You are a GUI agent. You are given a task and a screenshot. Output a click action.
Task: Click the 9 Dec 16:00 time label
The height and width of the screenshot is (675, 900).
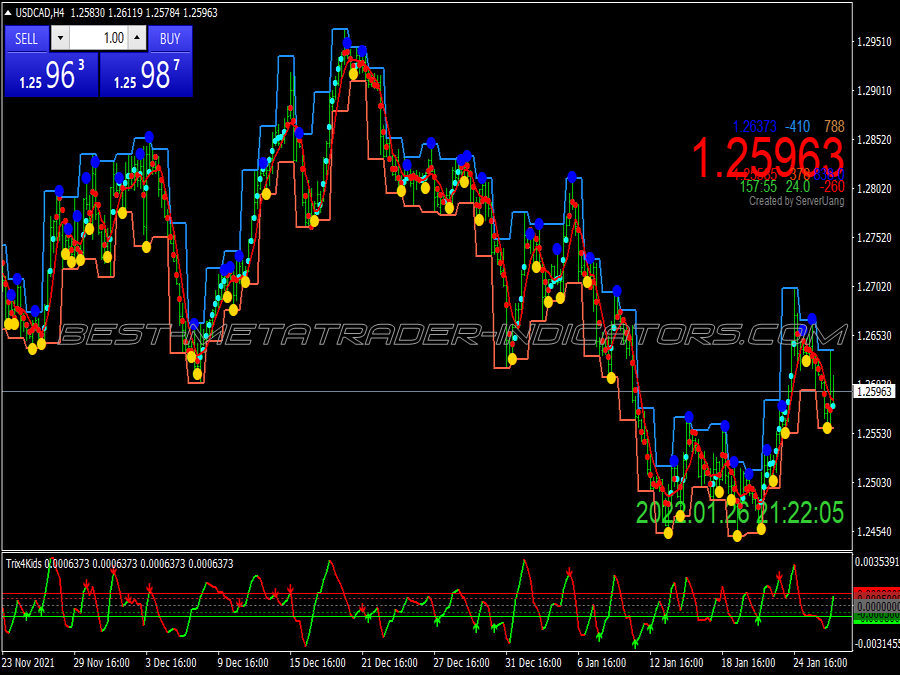point(243,662)
